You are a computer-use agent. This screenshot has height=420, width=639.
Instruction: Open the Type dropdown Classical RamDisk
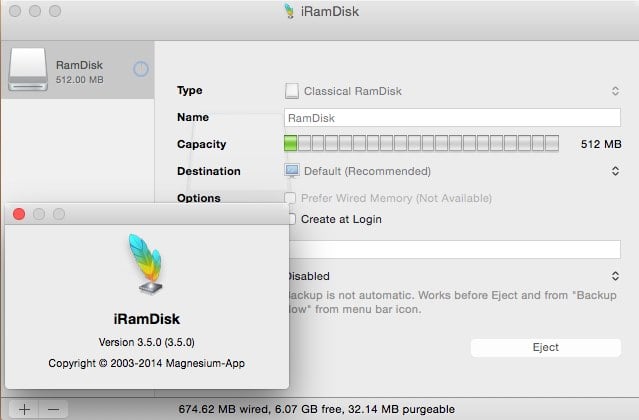452,91
